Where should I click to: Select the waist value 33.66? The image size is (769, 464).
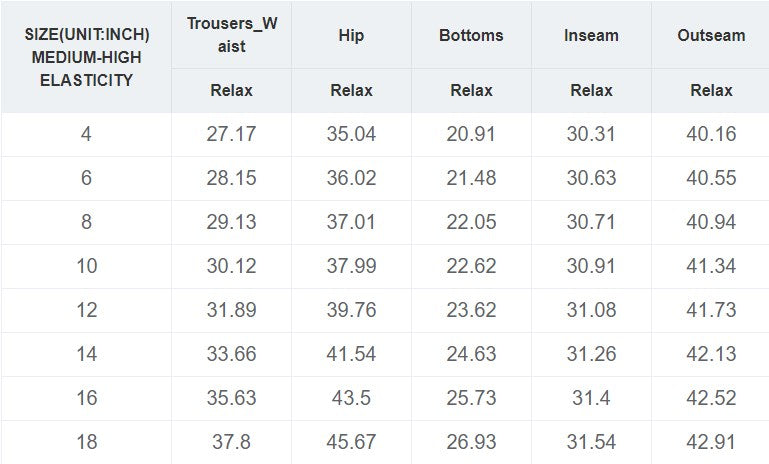232,354
